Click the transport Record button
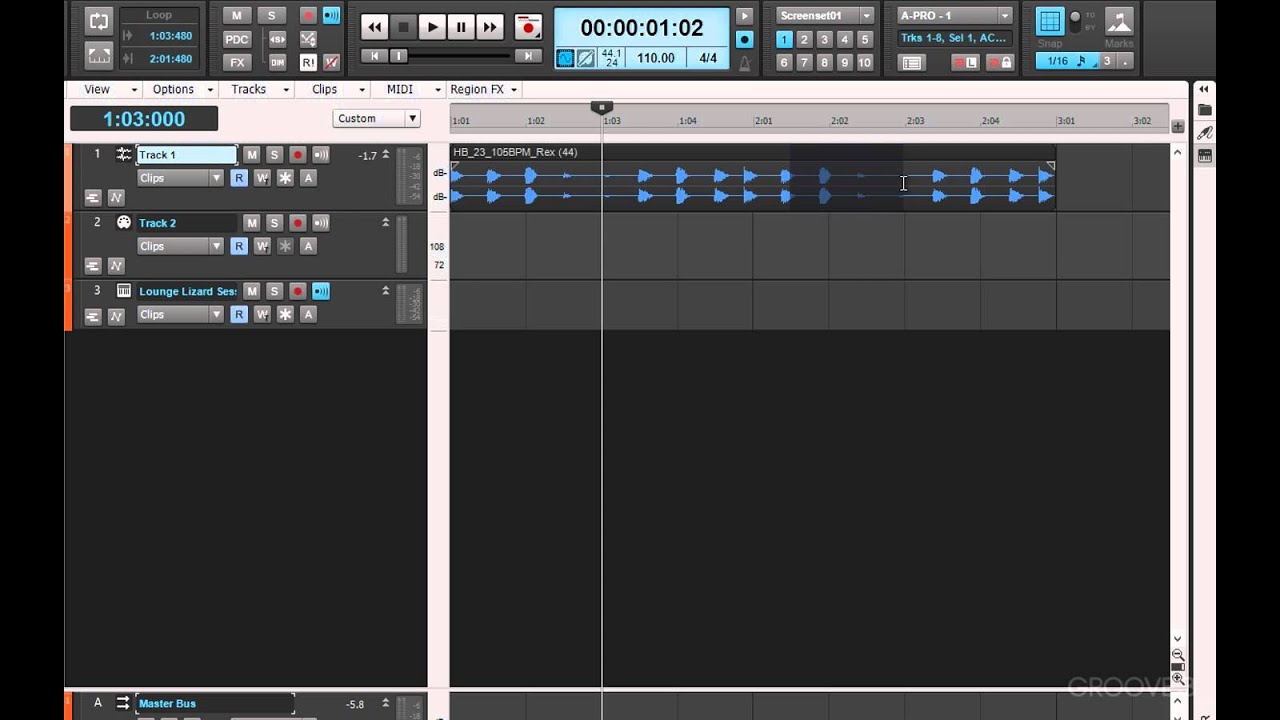Screen dimensions: 1280x720 point(528,27)
